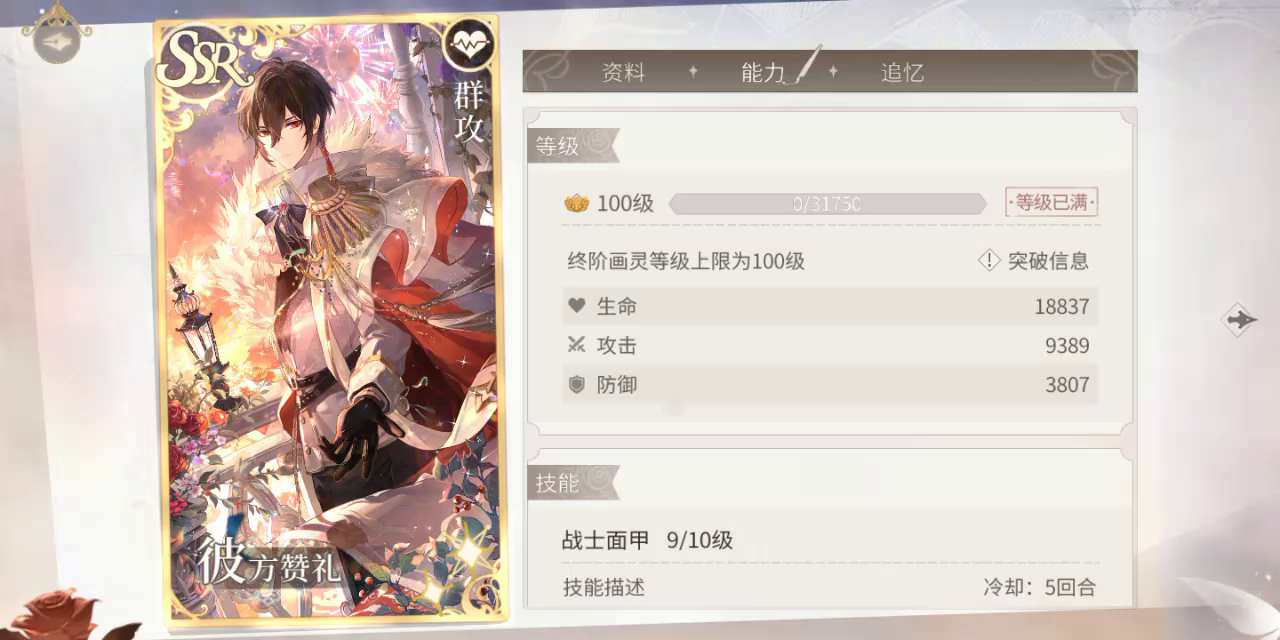The image size is (1280, 640).
Task: Tap the heartbeat icon on card corner
Action: pos(468,45)
